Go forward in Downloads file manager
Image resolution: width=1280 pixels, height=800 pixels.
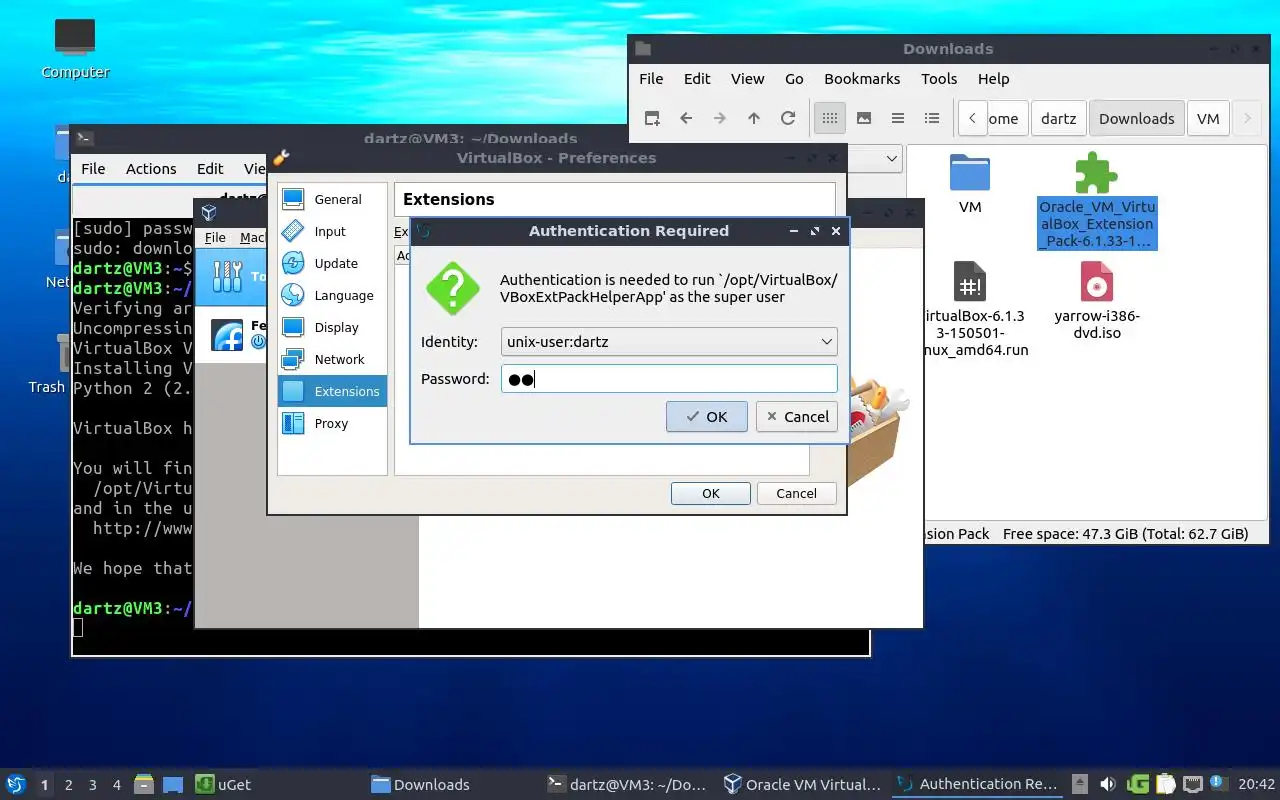click(x=720, y=118)
